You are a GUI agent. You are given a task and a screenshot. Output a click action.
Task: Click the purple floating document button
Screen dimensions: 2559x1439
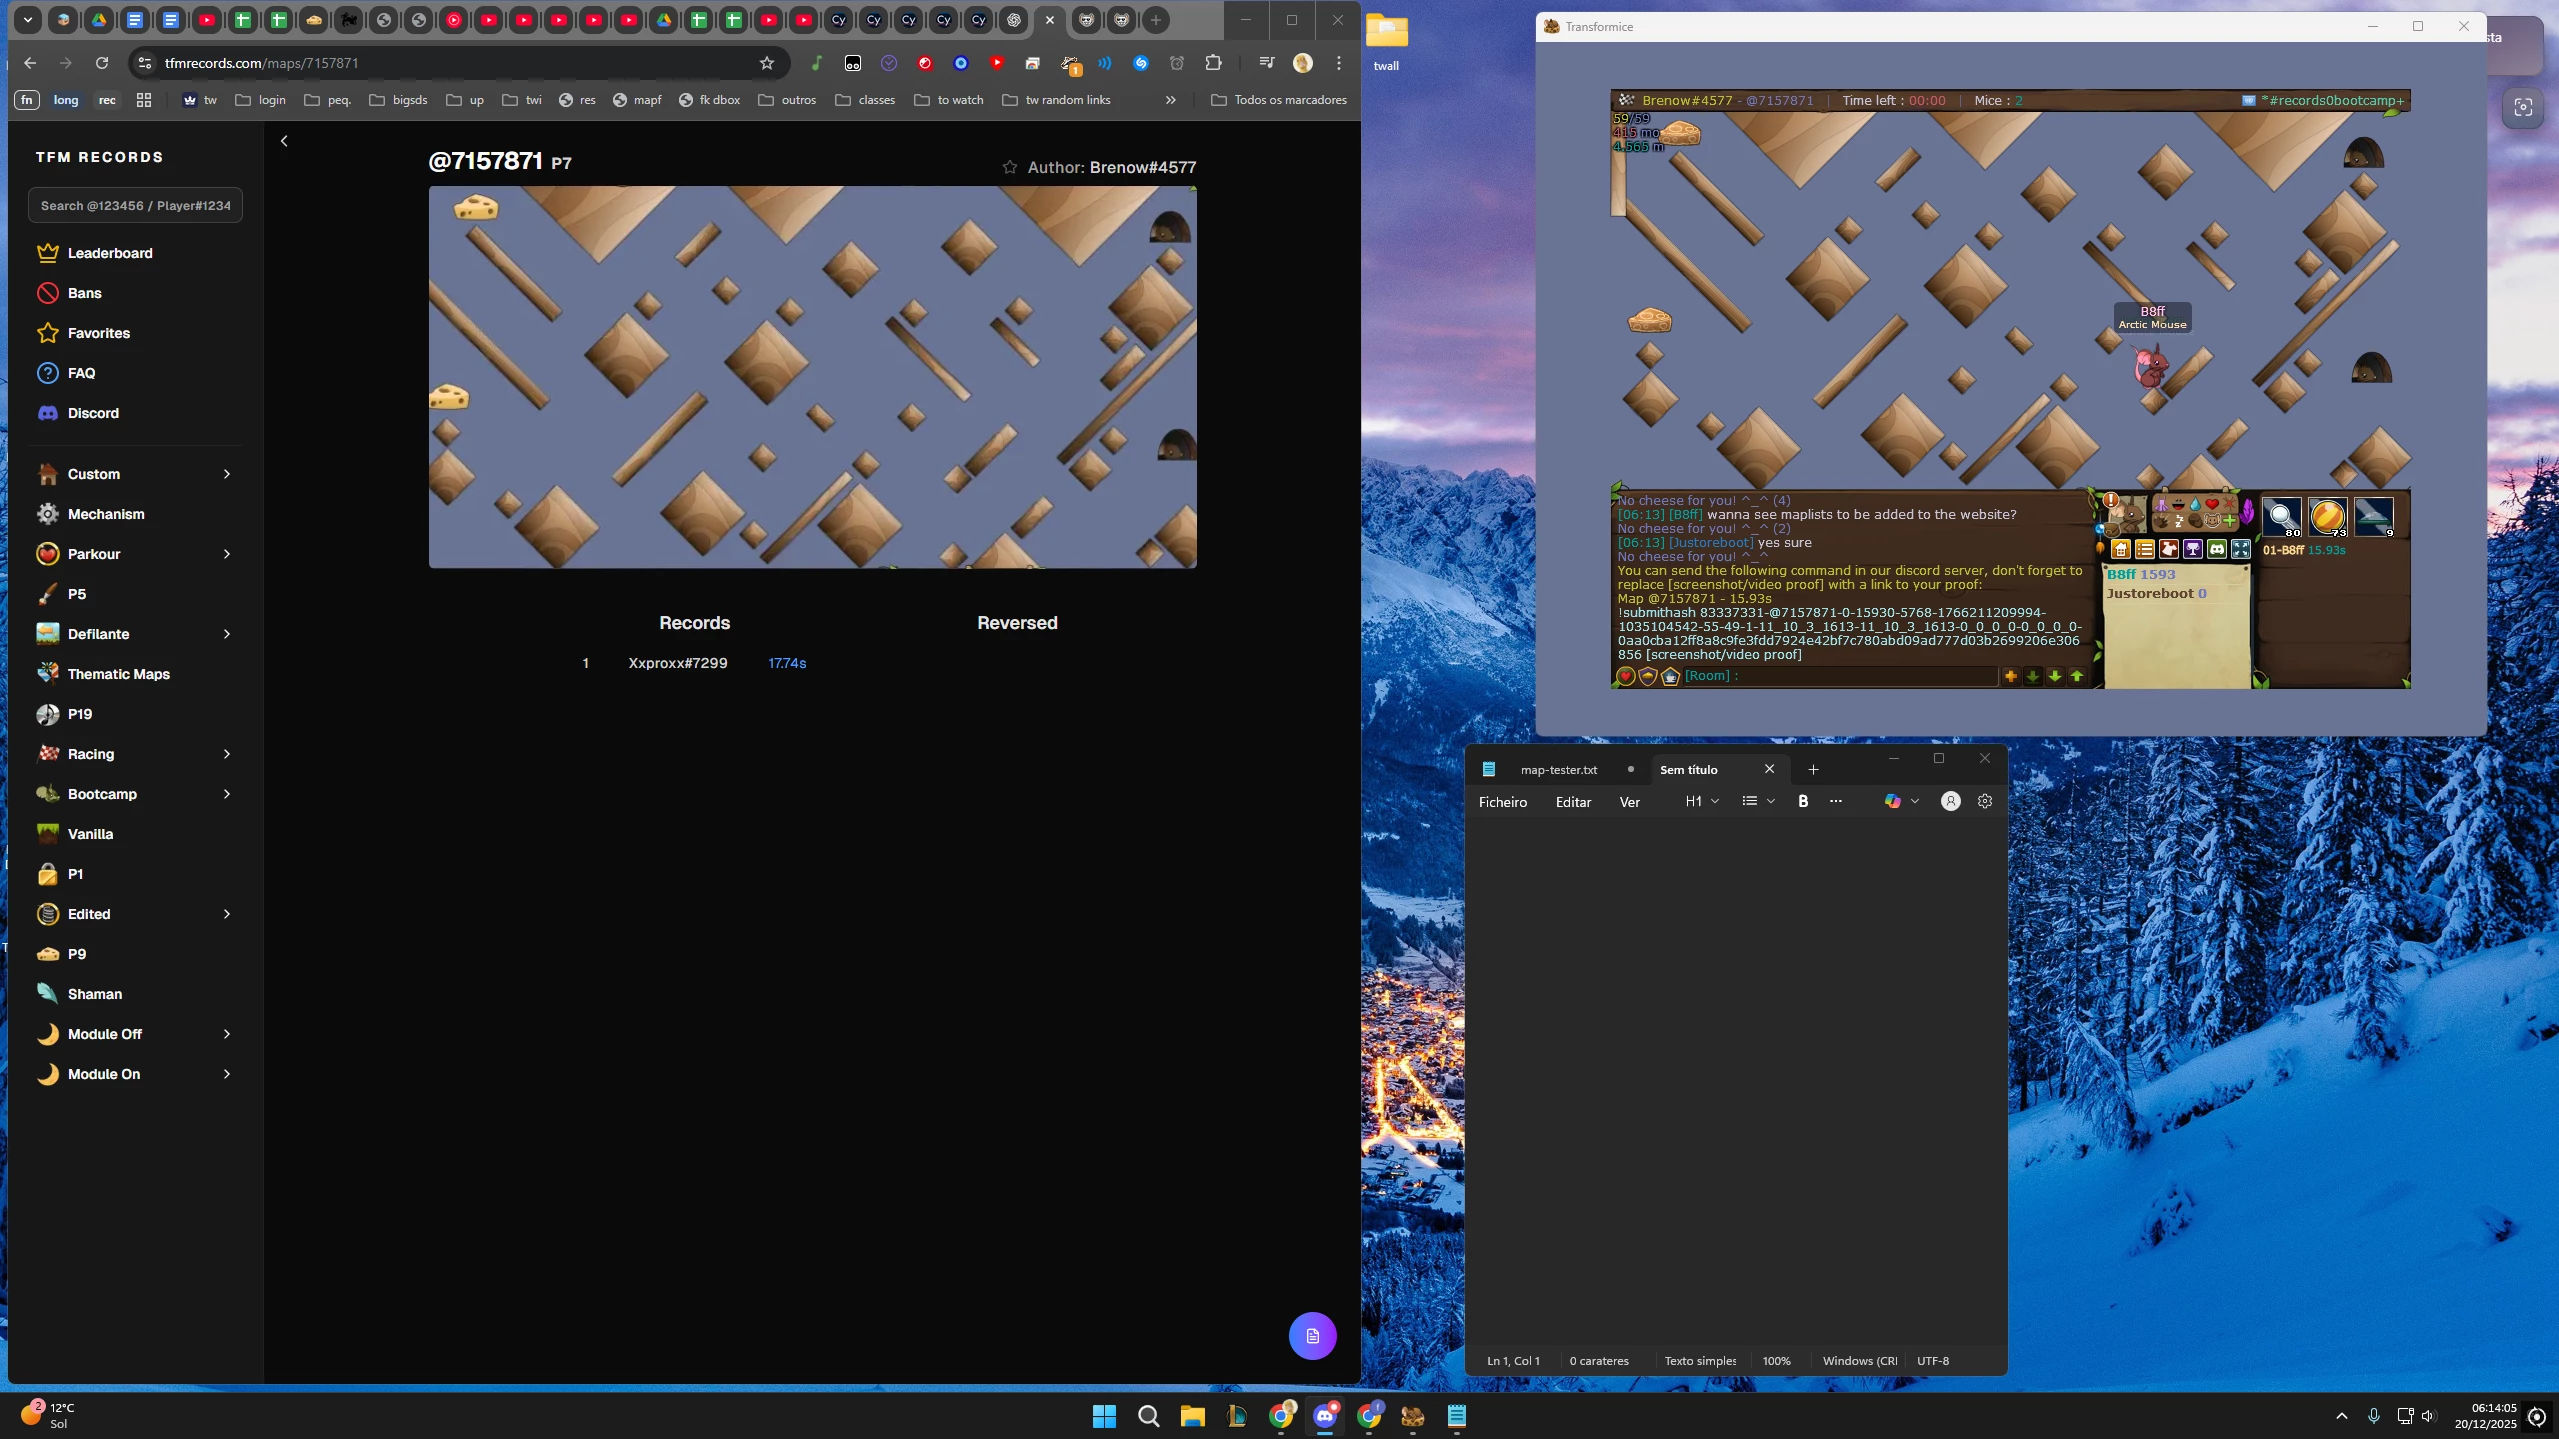pos(1313,1336)
